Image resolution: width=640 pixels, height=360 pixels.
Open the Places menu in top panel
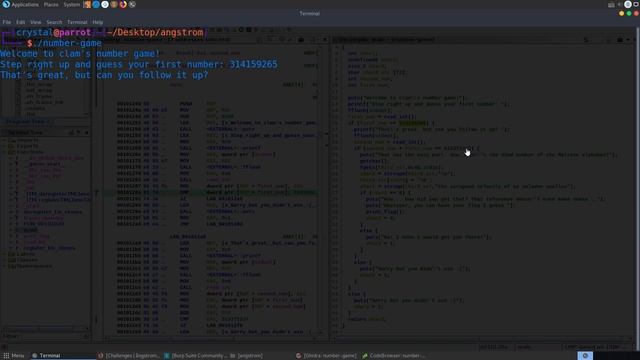(x=51, y=4)
